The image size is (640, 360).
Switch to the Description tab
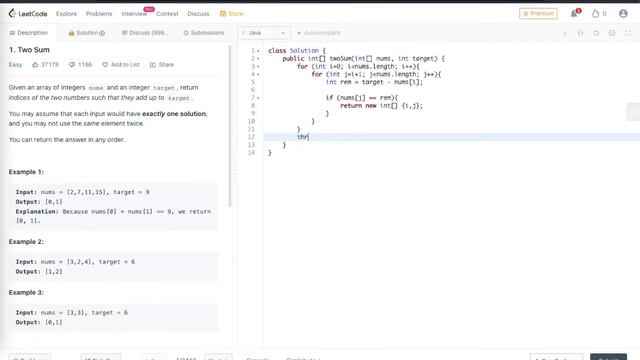[x=29, y=33]
